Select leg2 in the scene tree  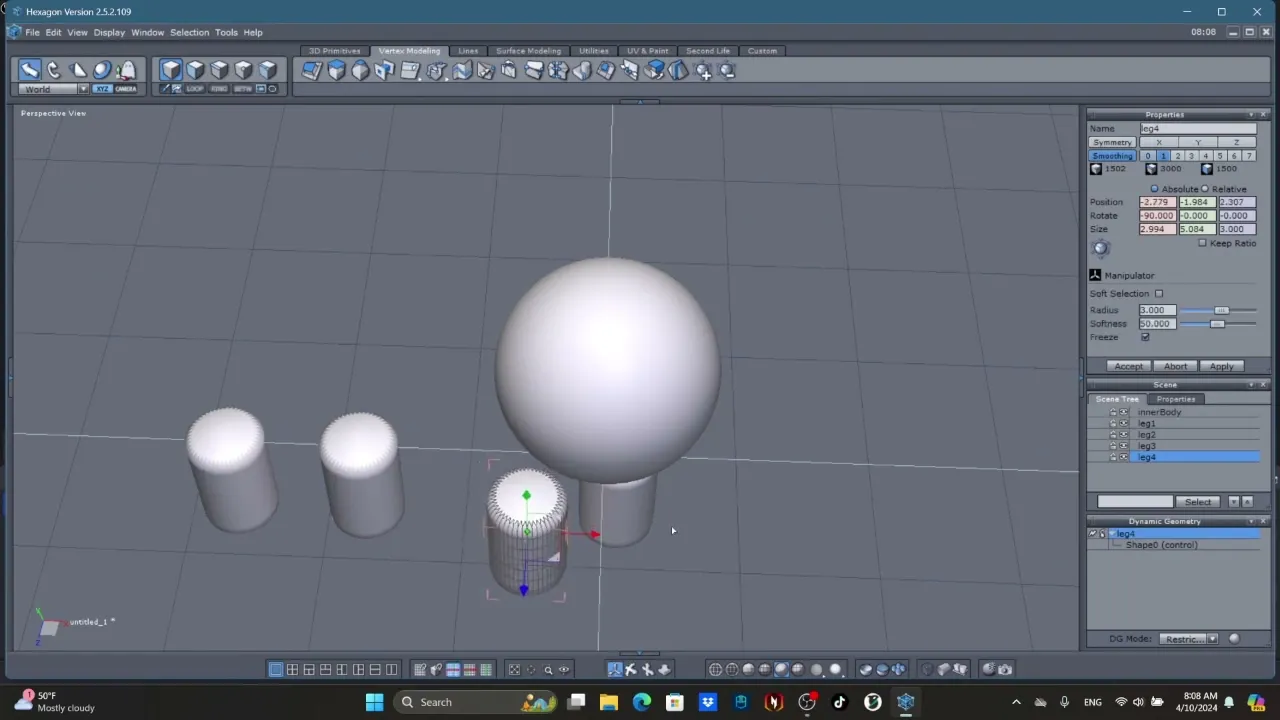pyautogui.click(x=1147, y=435)
